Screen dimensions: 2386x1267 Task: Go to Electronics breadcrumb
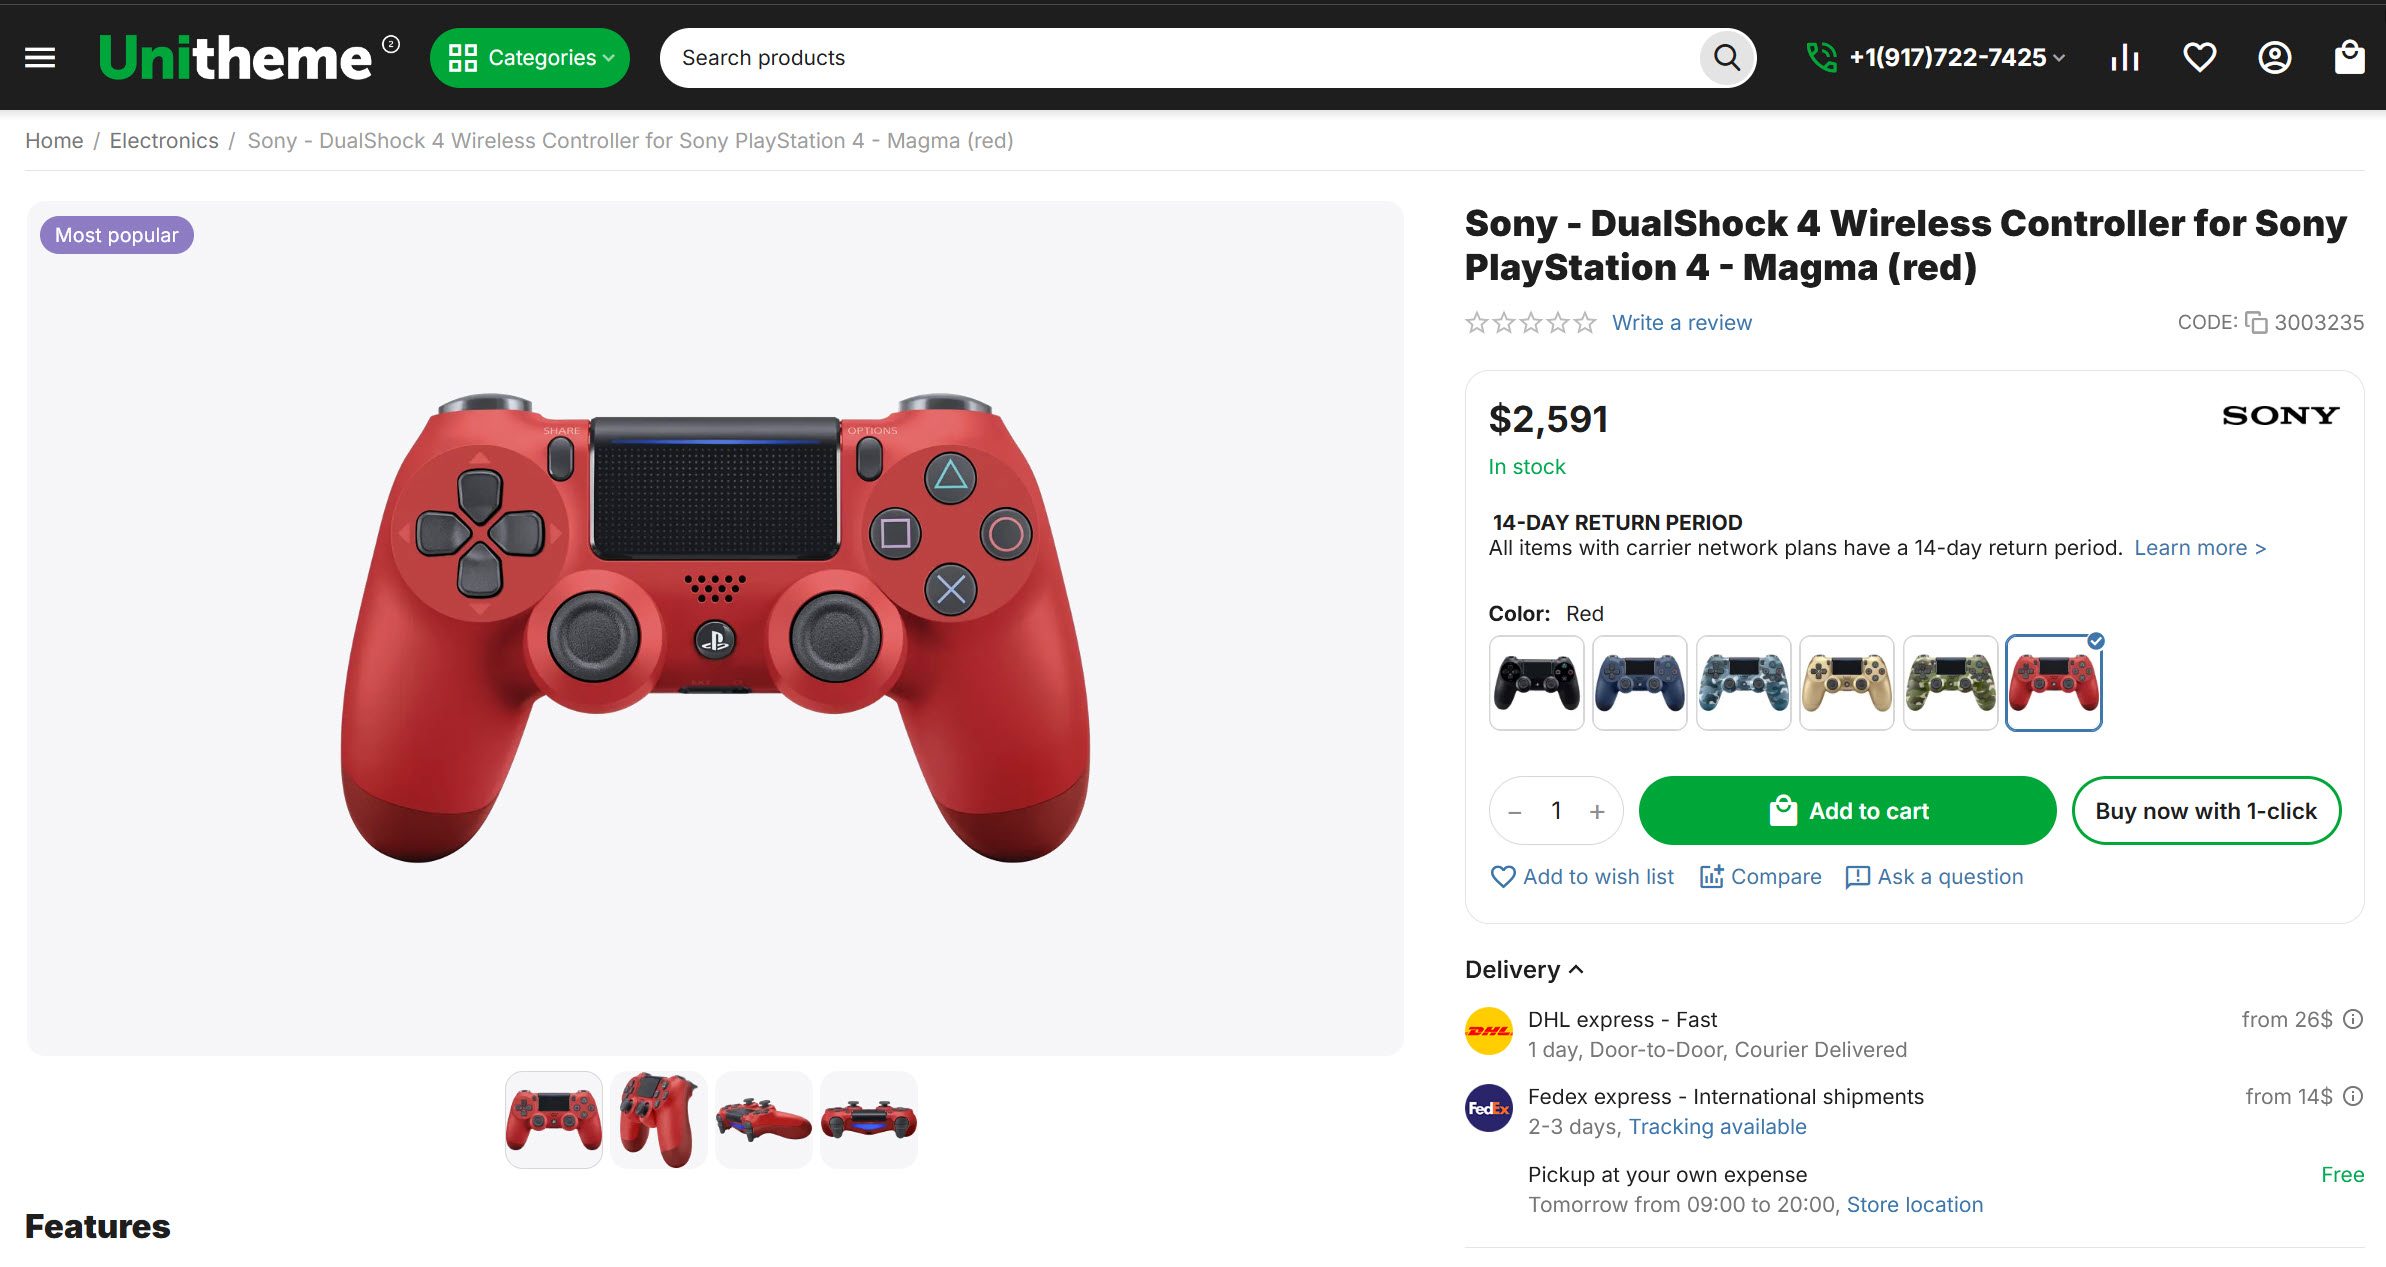164,141
